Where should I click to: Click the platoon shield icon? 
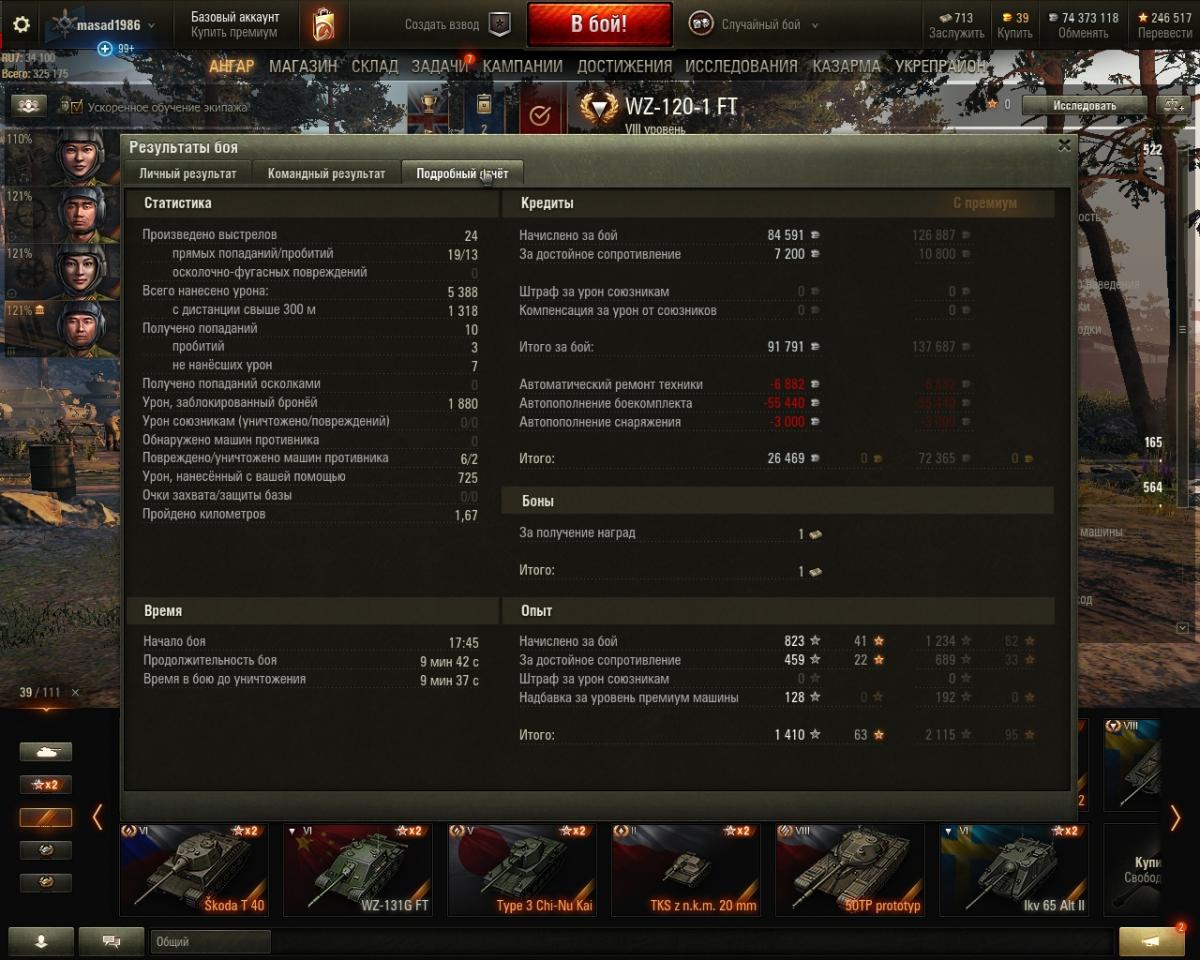coord(499,24)
